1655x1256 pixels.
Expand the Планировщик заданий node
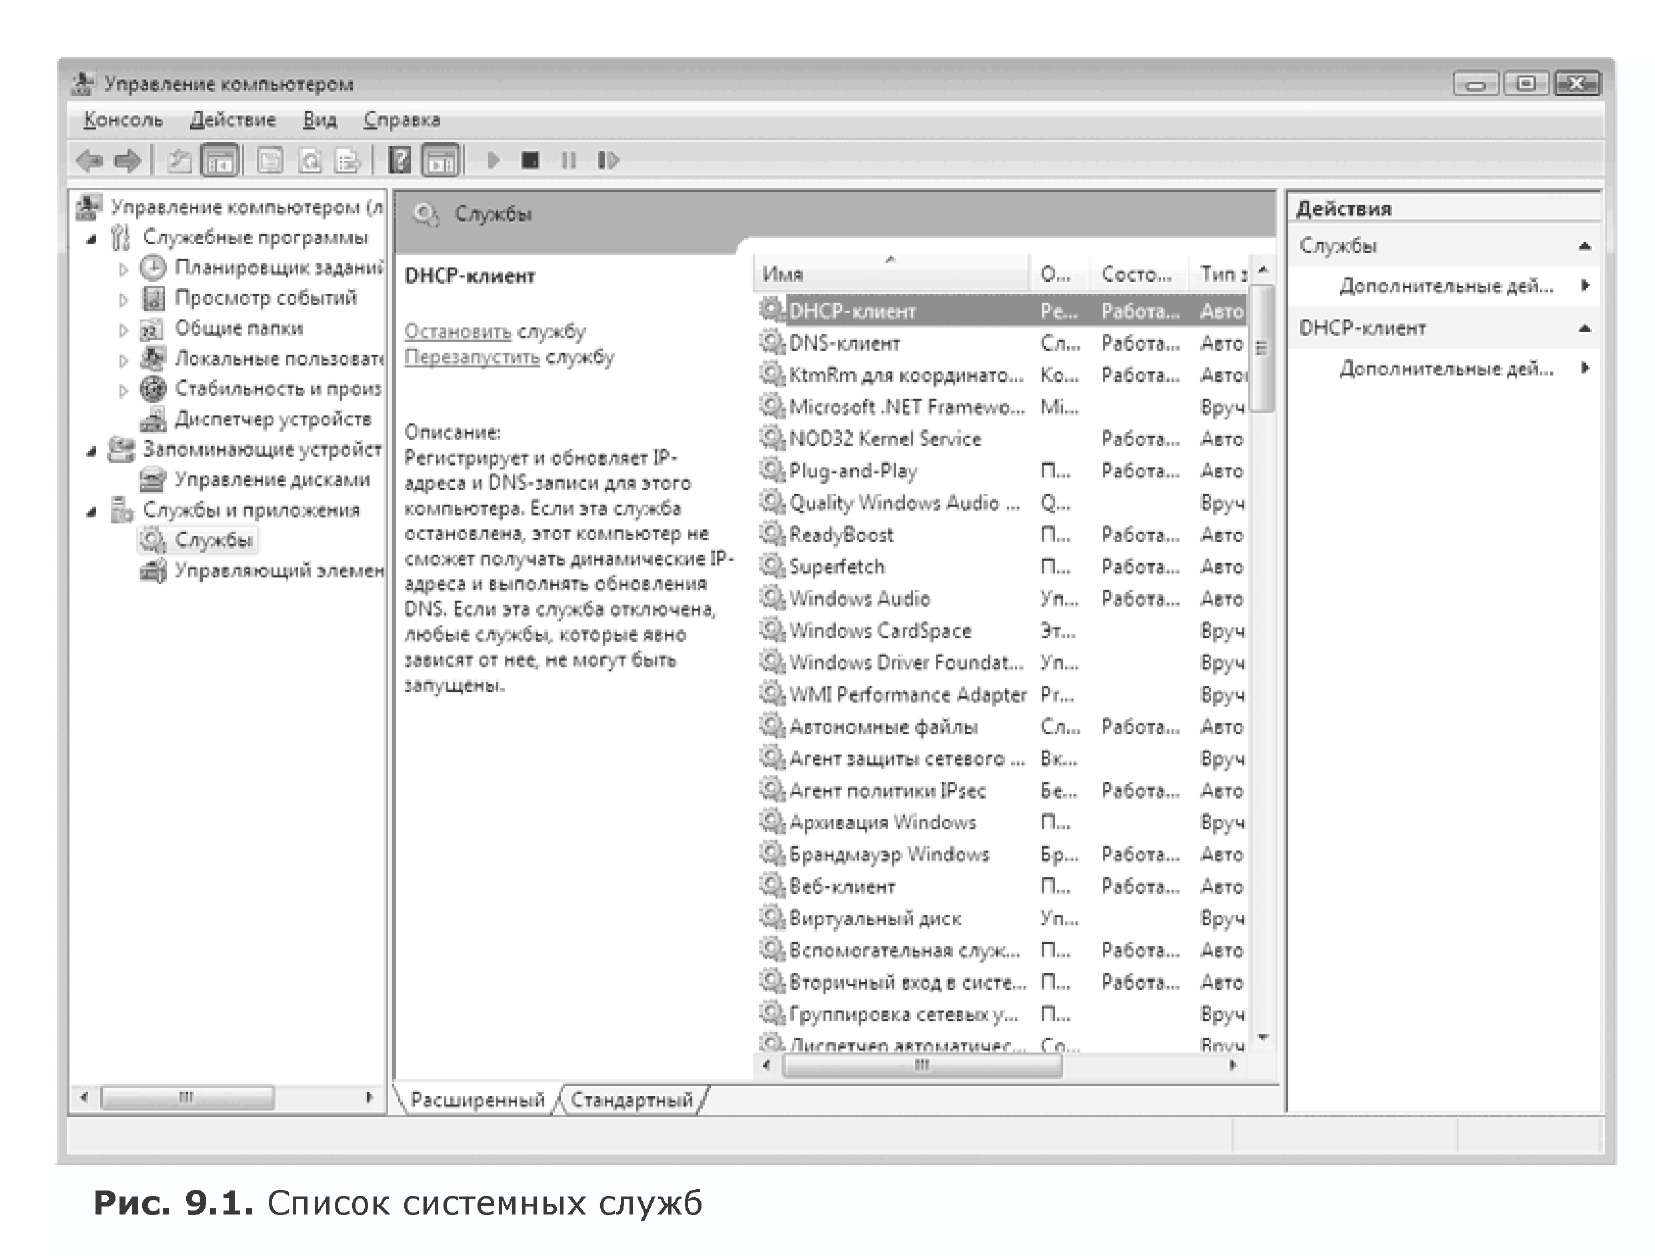123,269
